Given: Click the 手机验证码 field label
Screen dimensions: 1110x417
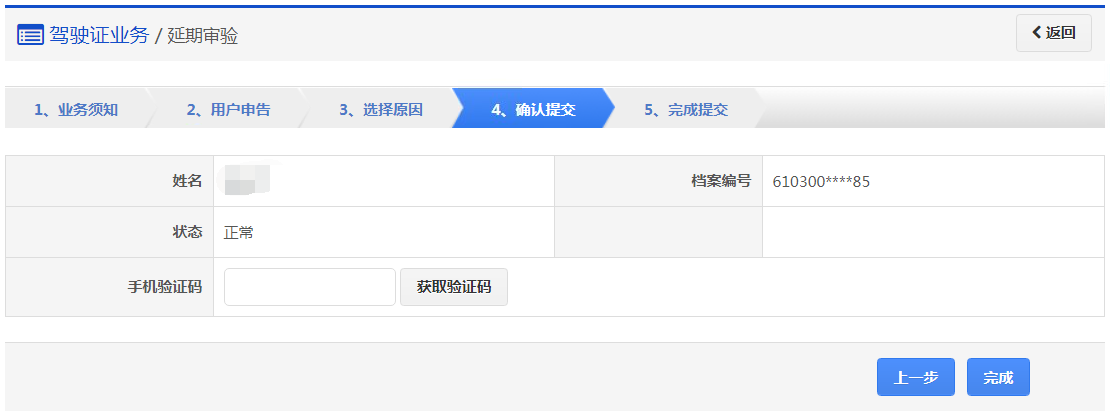Looking at the screenshot, I should pyautogui.click(x=165, y=287).
